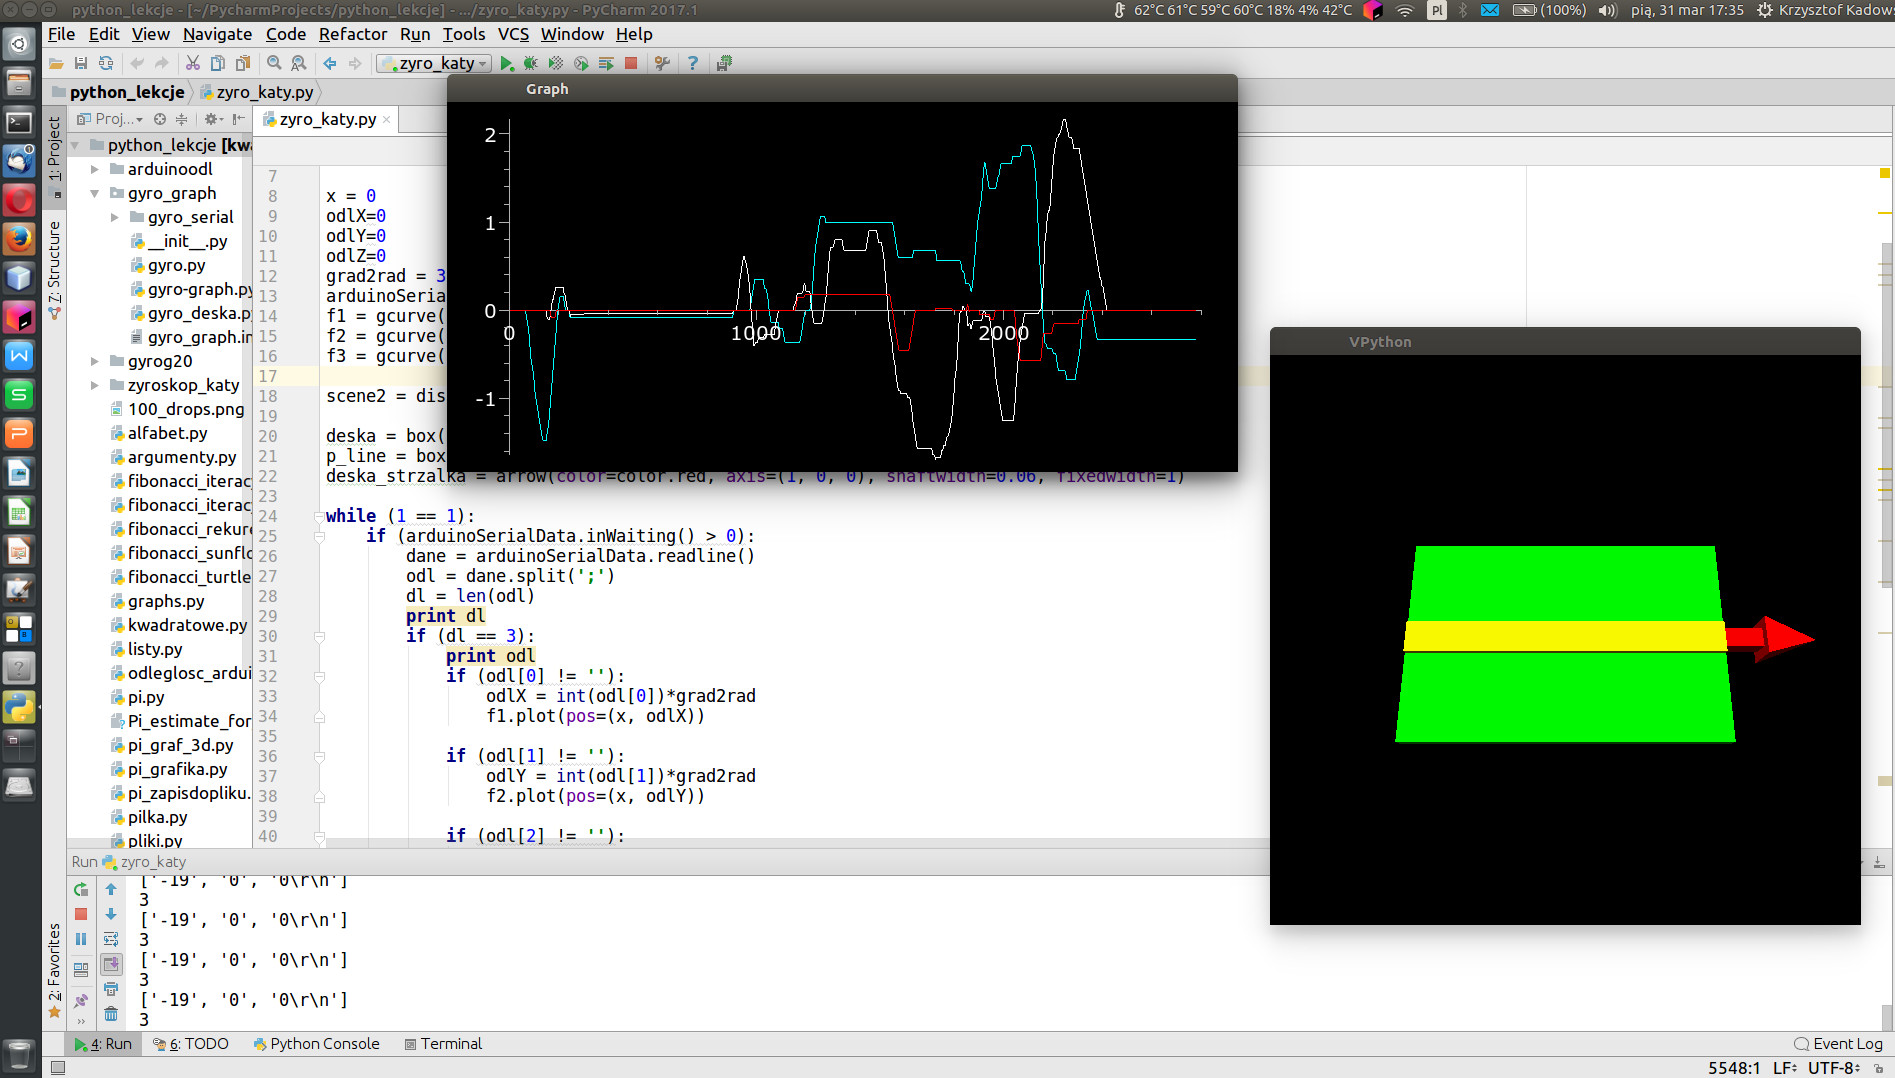Stop the process from the main toolbar
This screenshot has width=1895, height=1078.
(631, 63)
